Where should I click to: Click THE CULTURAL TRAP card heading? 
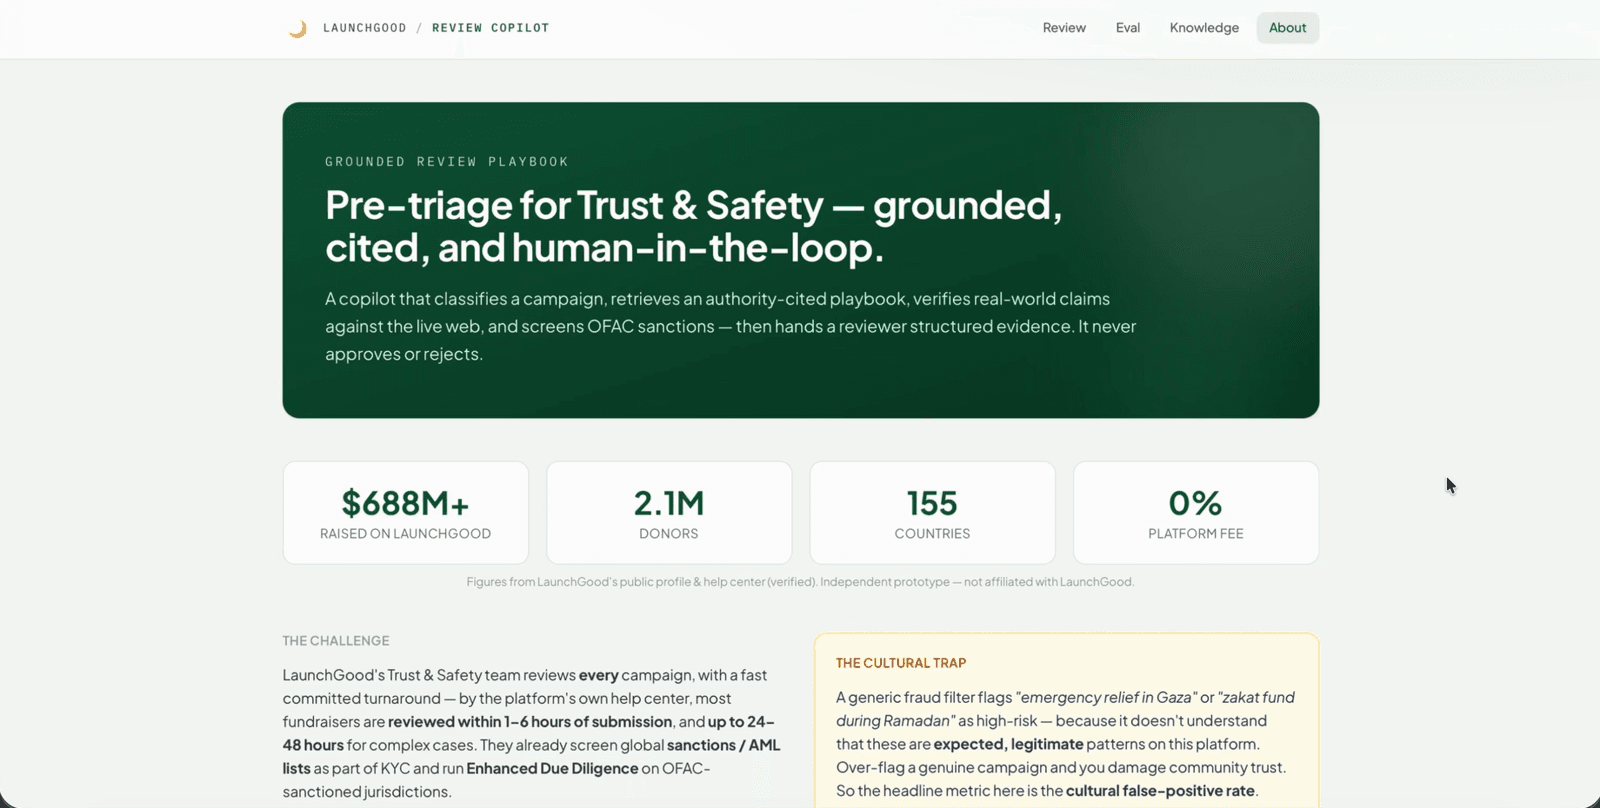click(901, 663)
